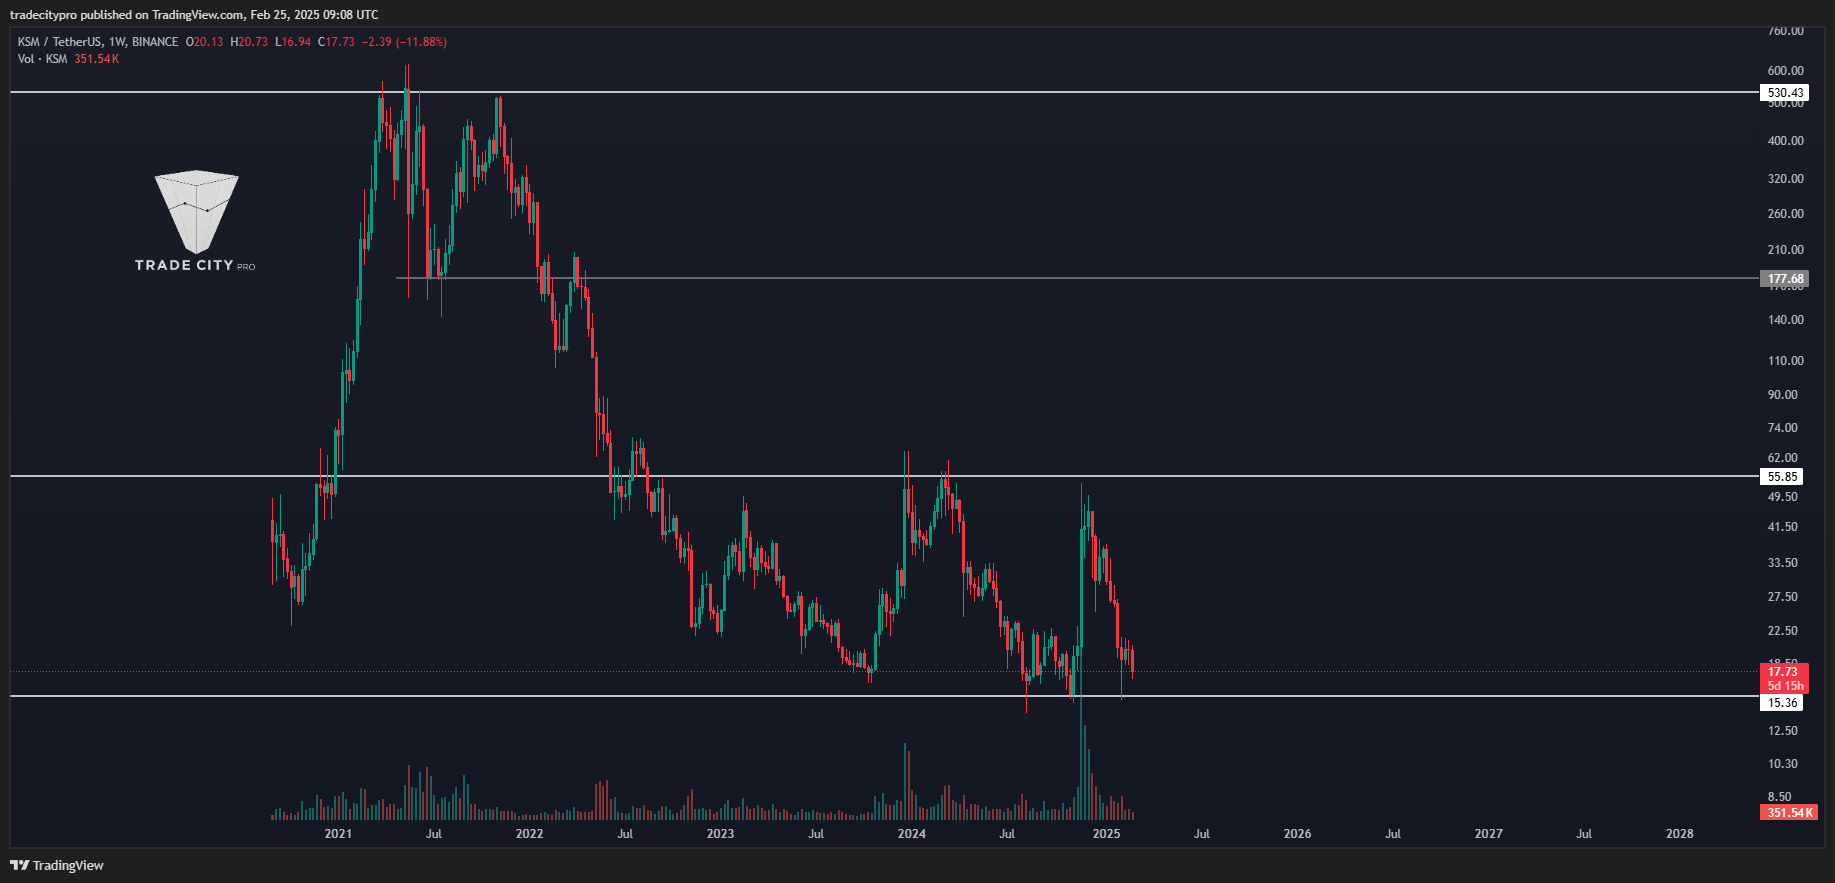Click the 10.30 price scale tick
Image resolution: width=1835 pixels, height=883 pixels.
[x=1782, y=764]
